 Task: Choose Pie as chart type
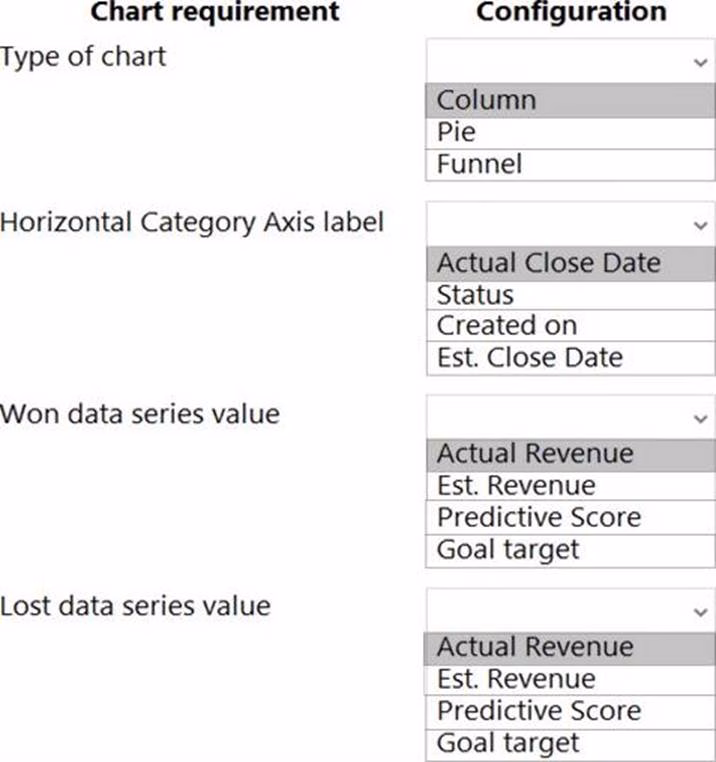click(x=570, y=132)
